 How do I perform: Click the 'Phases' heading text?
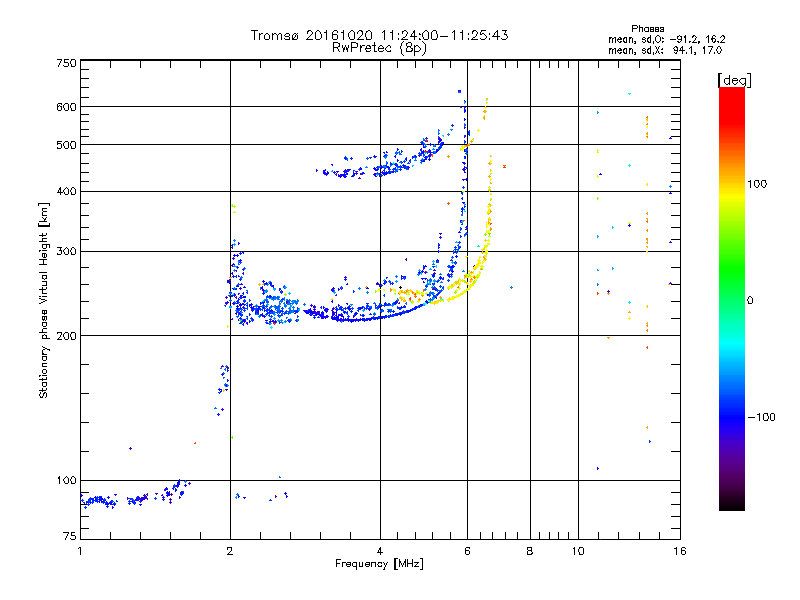point(647,29)
